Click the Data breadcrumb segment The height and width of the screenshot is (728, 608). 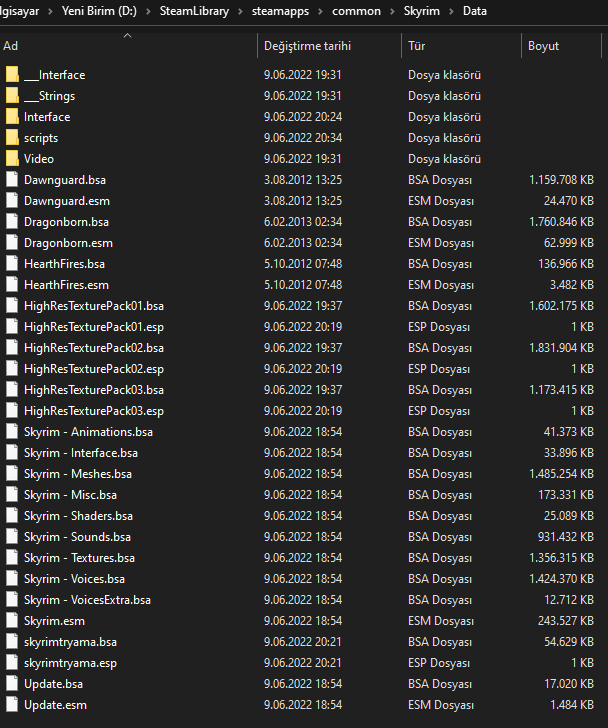(x=475, y=11)
